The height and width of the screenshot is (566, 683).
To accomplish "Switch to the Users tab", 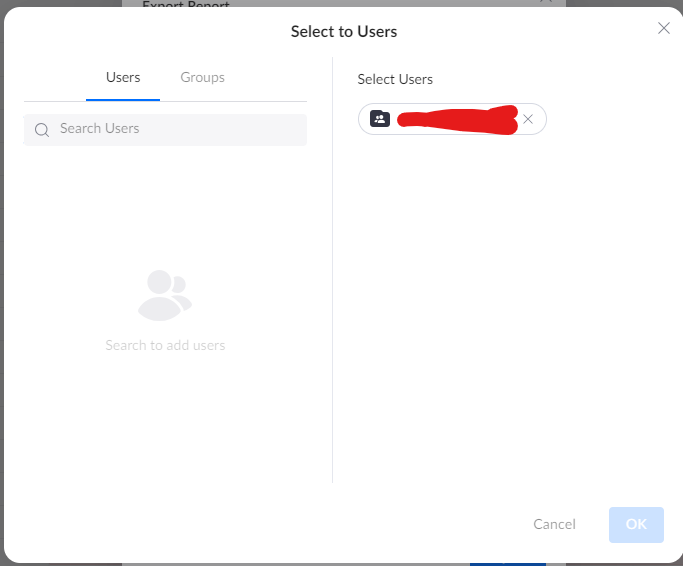I will click(x=123, y=77).
